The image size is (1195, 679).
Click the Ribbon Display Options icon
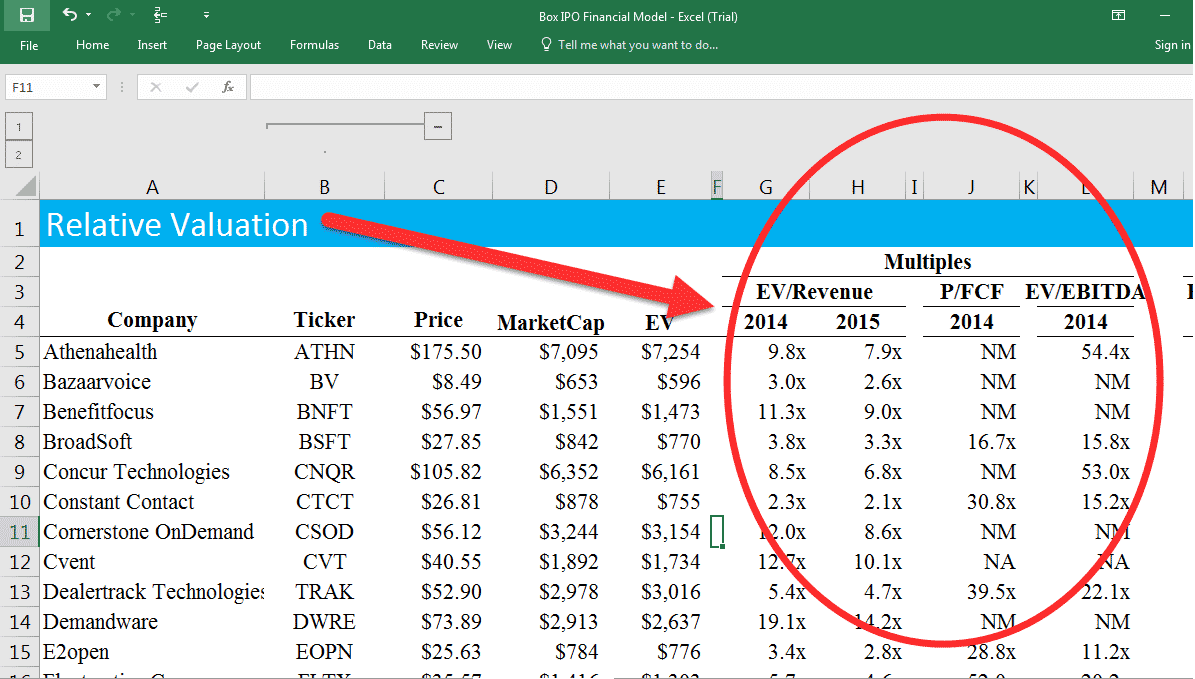[1119, 15]
